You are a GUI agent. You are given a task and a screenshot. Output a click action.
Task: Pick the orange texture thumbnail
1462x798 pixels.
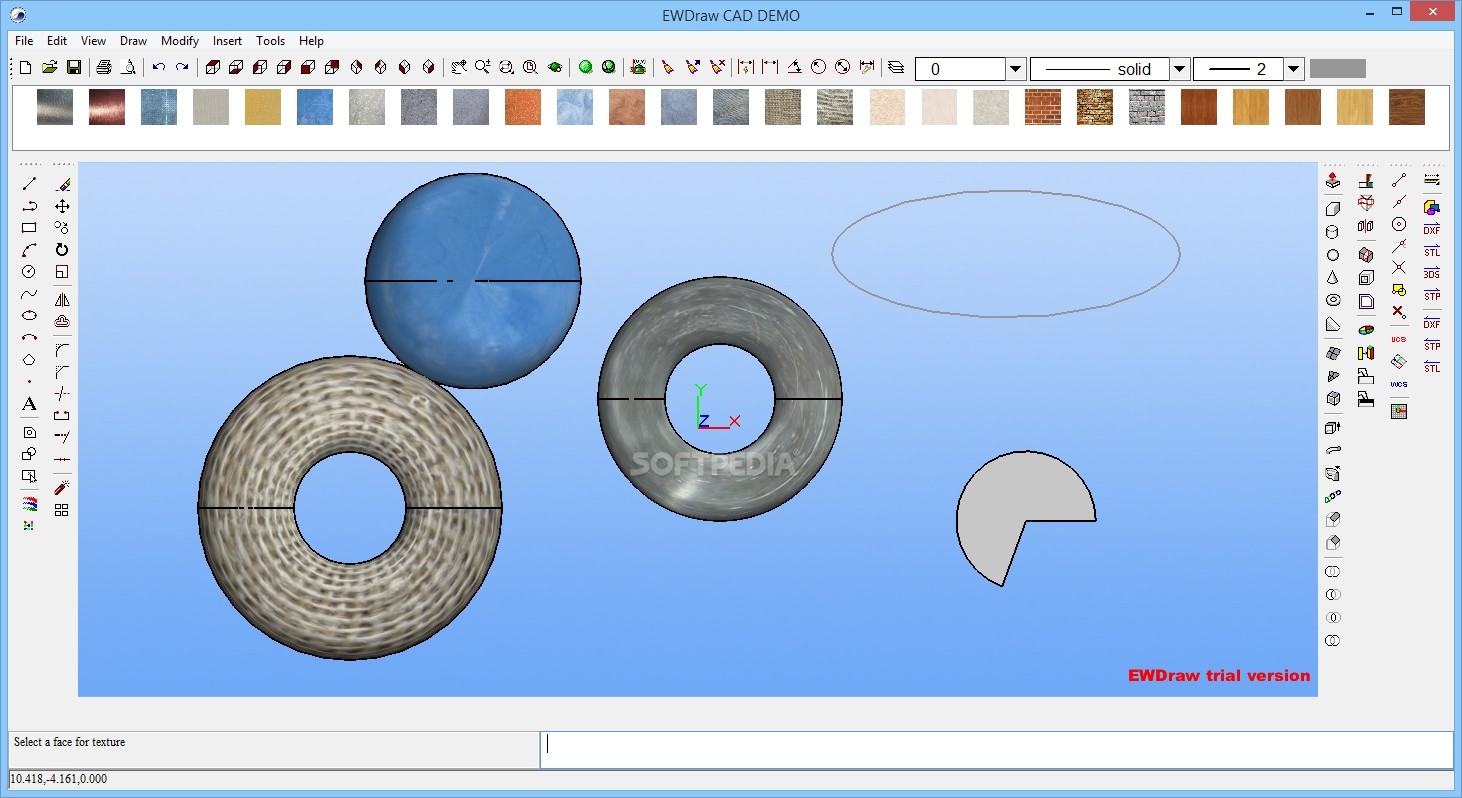coord(523,107)
